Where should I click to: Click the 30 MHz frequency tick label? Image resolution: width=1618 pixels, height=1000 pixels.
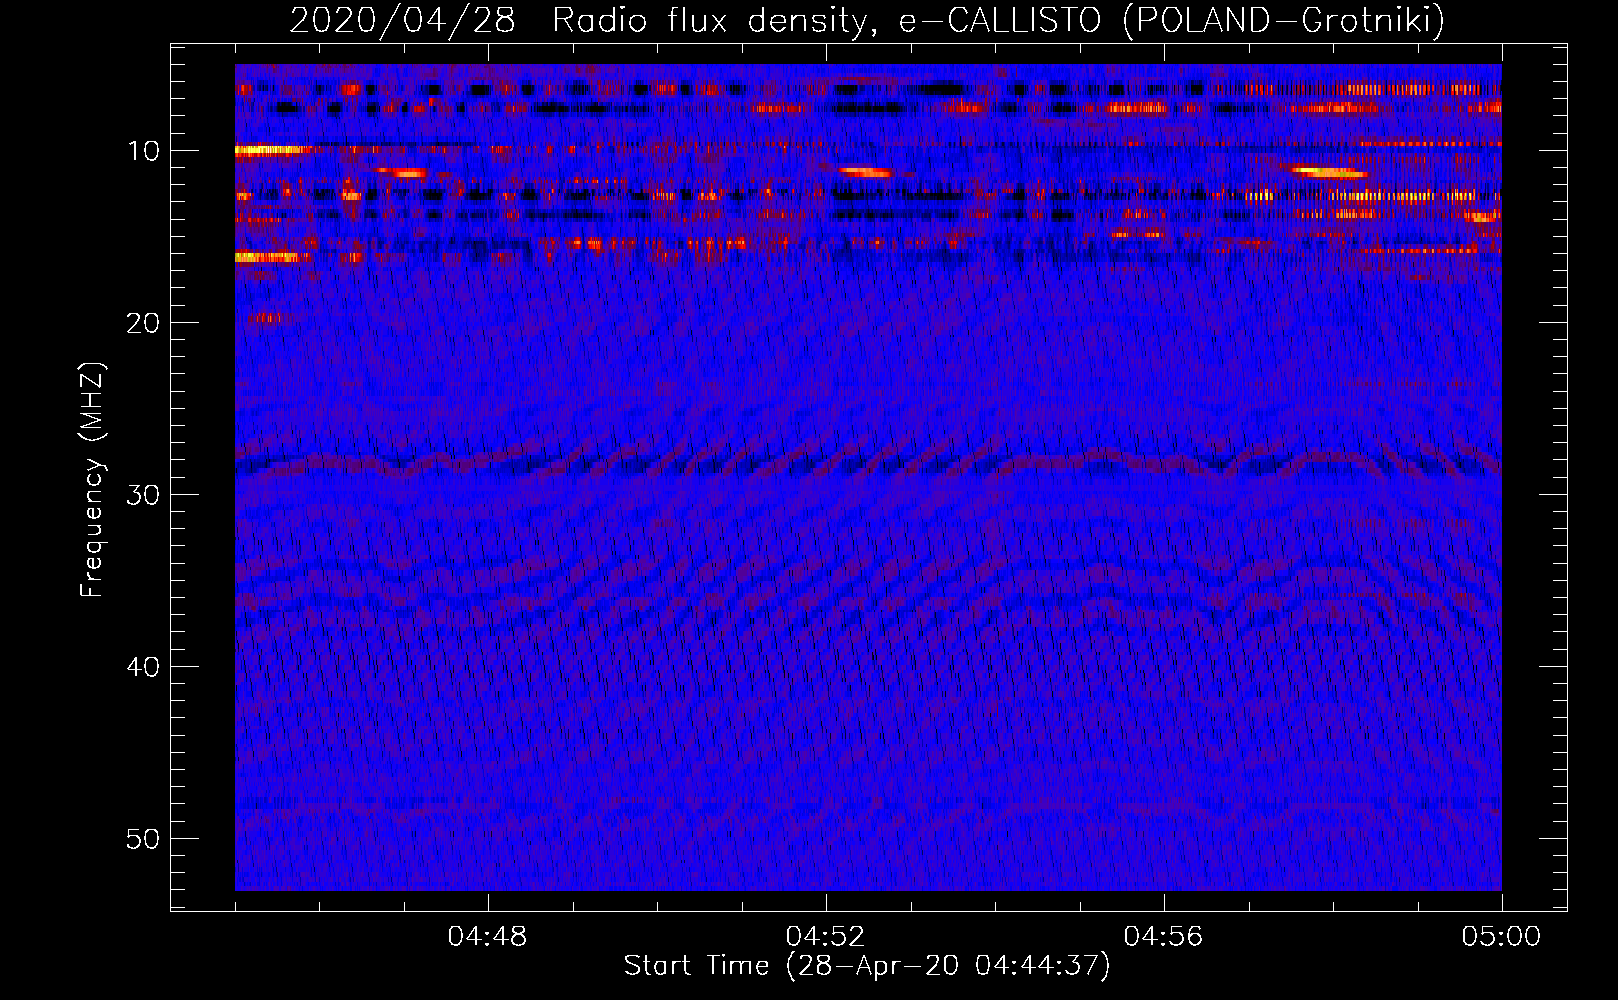click(143, 495)
